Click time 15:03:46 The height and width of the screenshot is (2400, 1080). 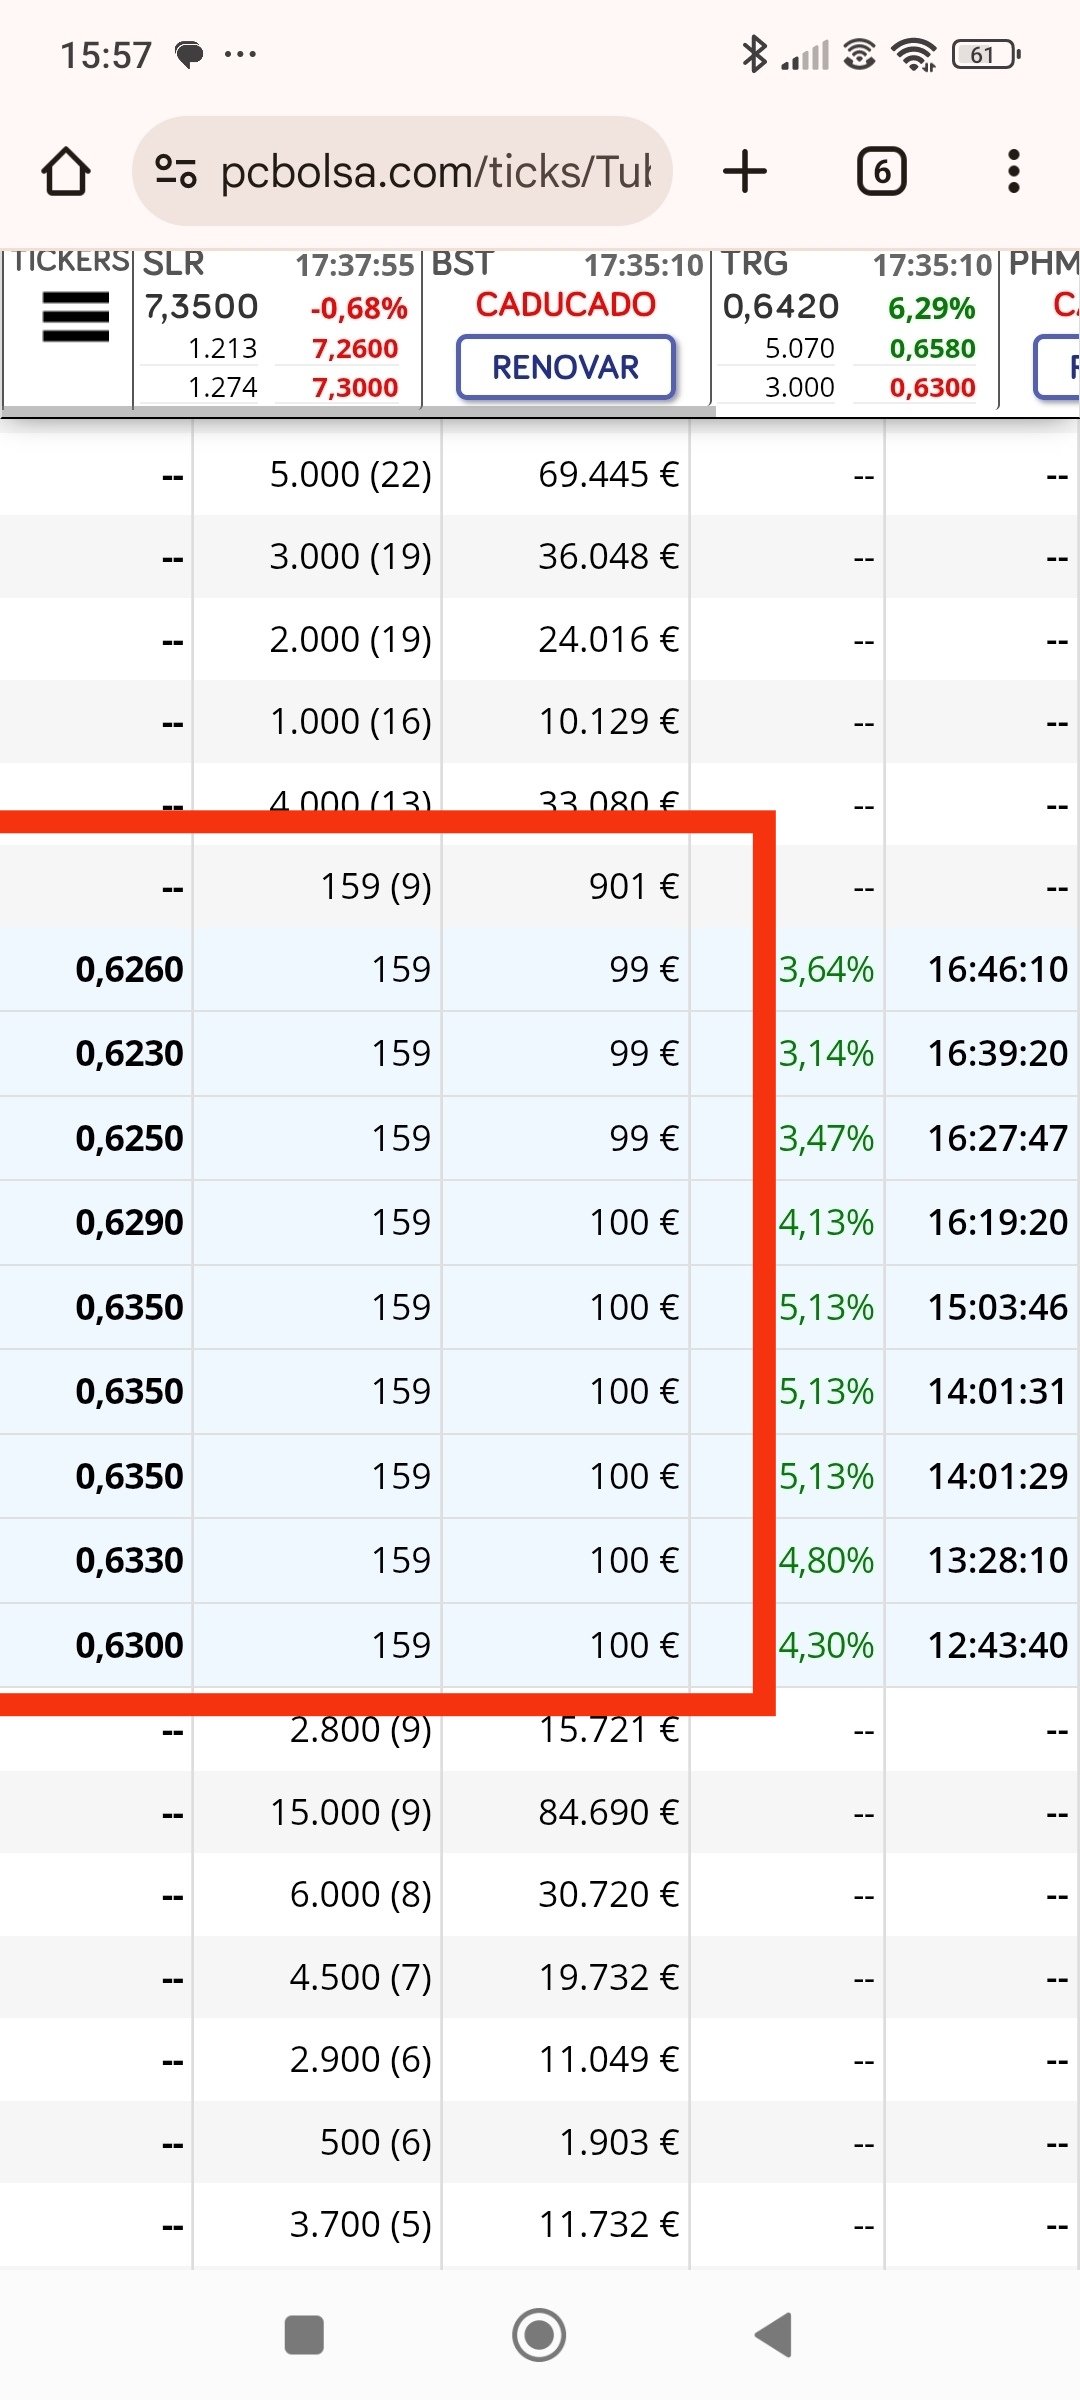(998, 1307)
